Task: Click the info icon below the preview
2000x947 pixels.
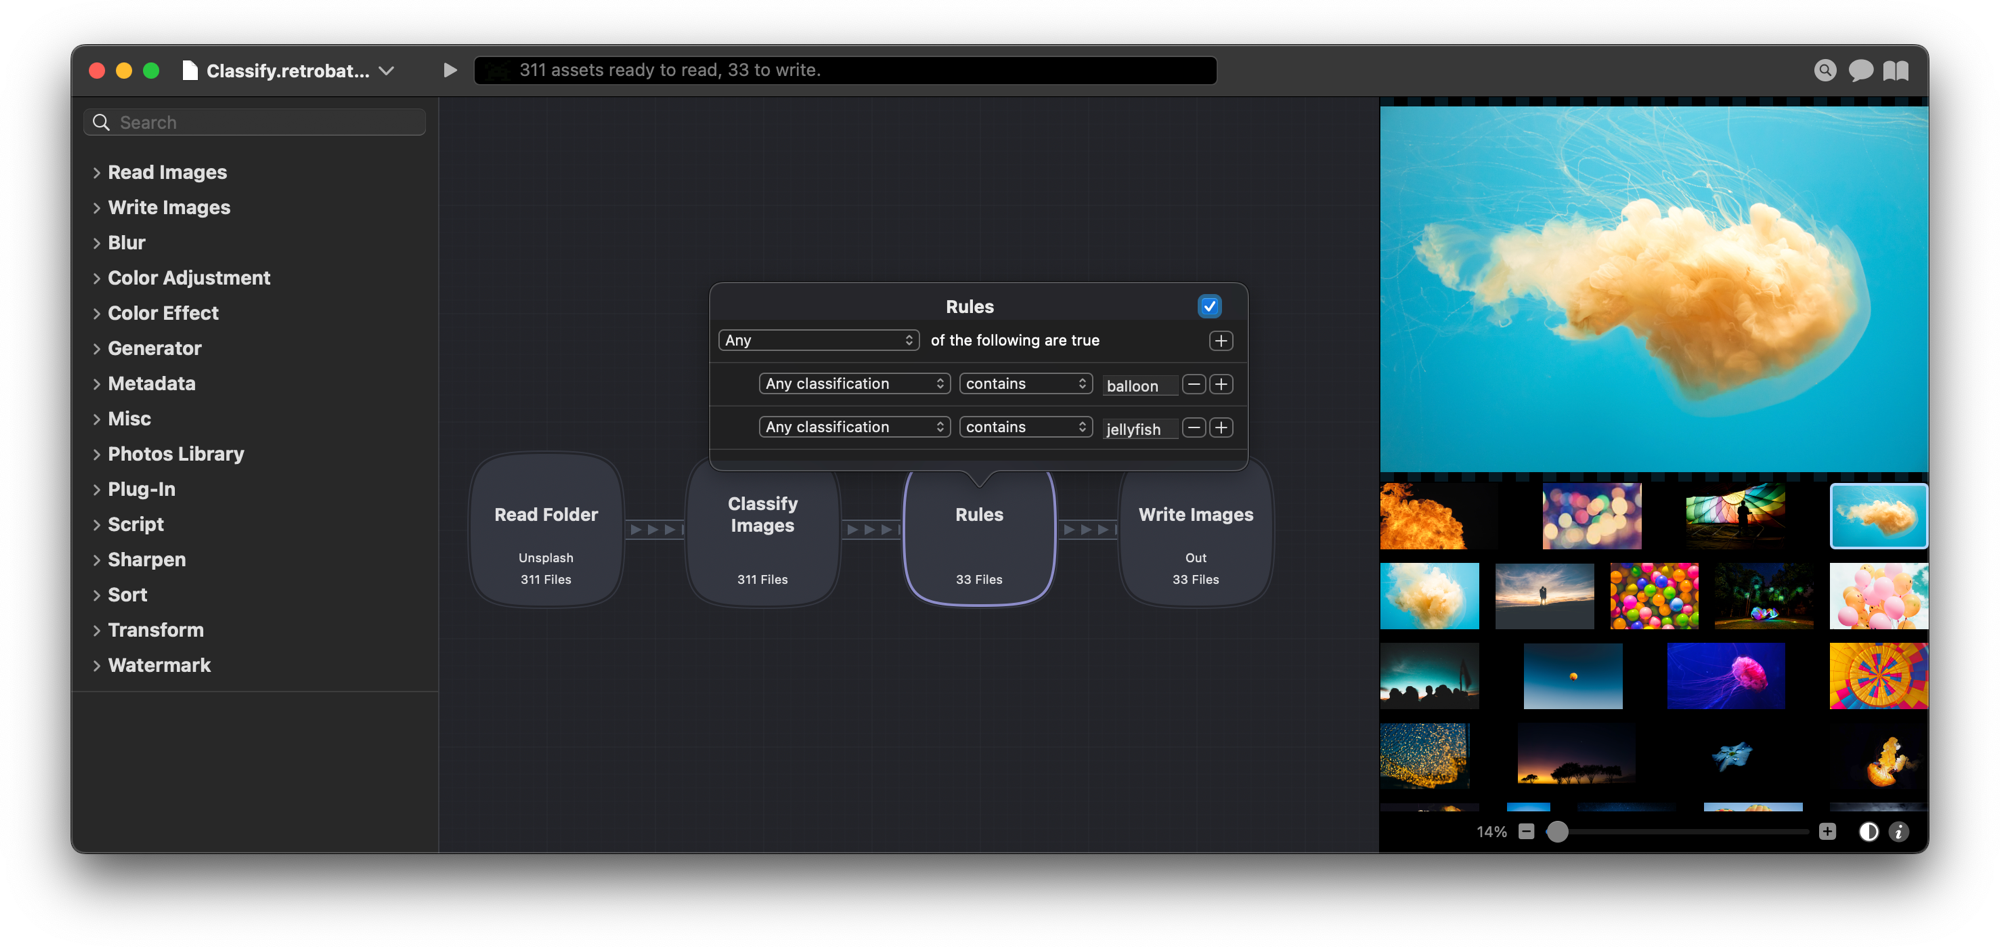Action: 1899,832
